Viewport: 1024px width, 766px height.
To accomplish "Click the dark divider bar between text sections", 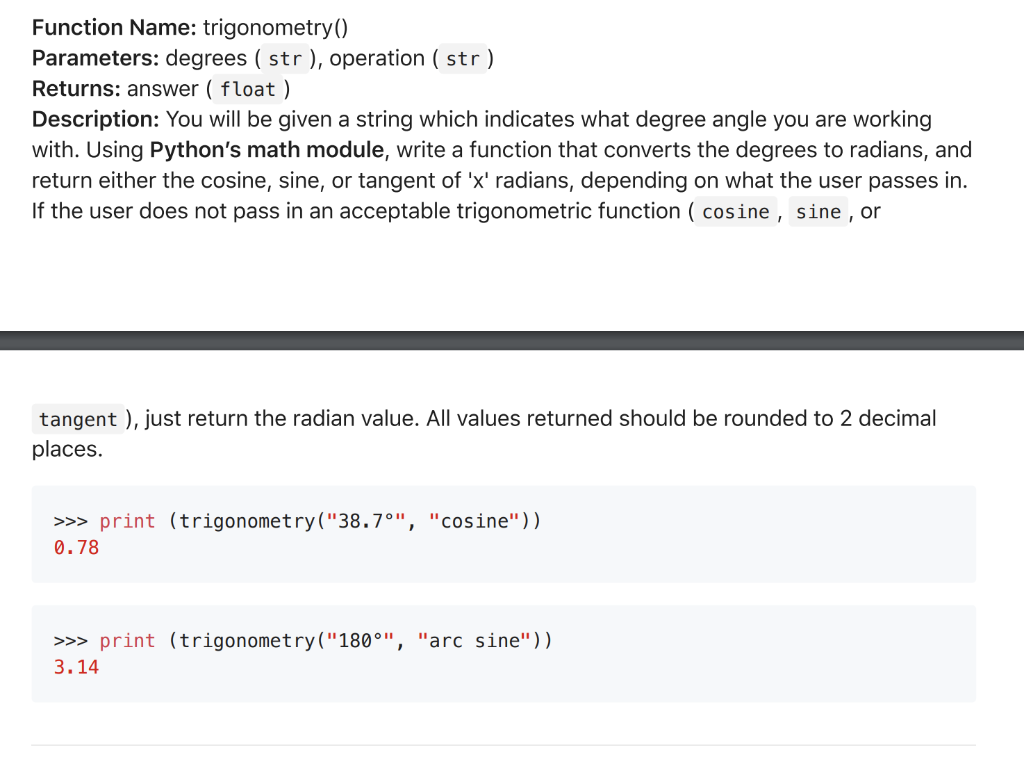I will coord(512,337).
